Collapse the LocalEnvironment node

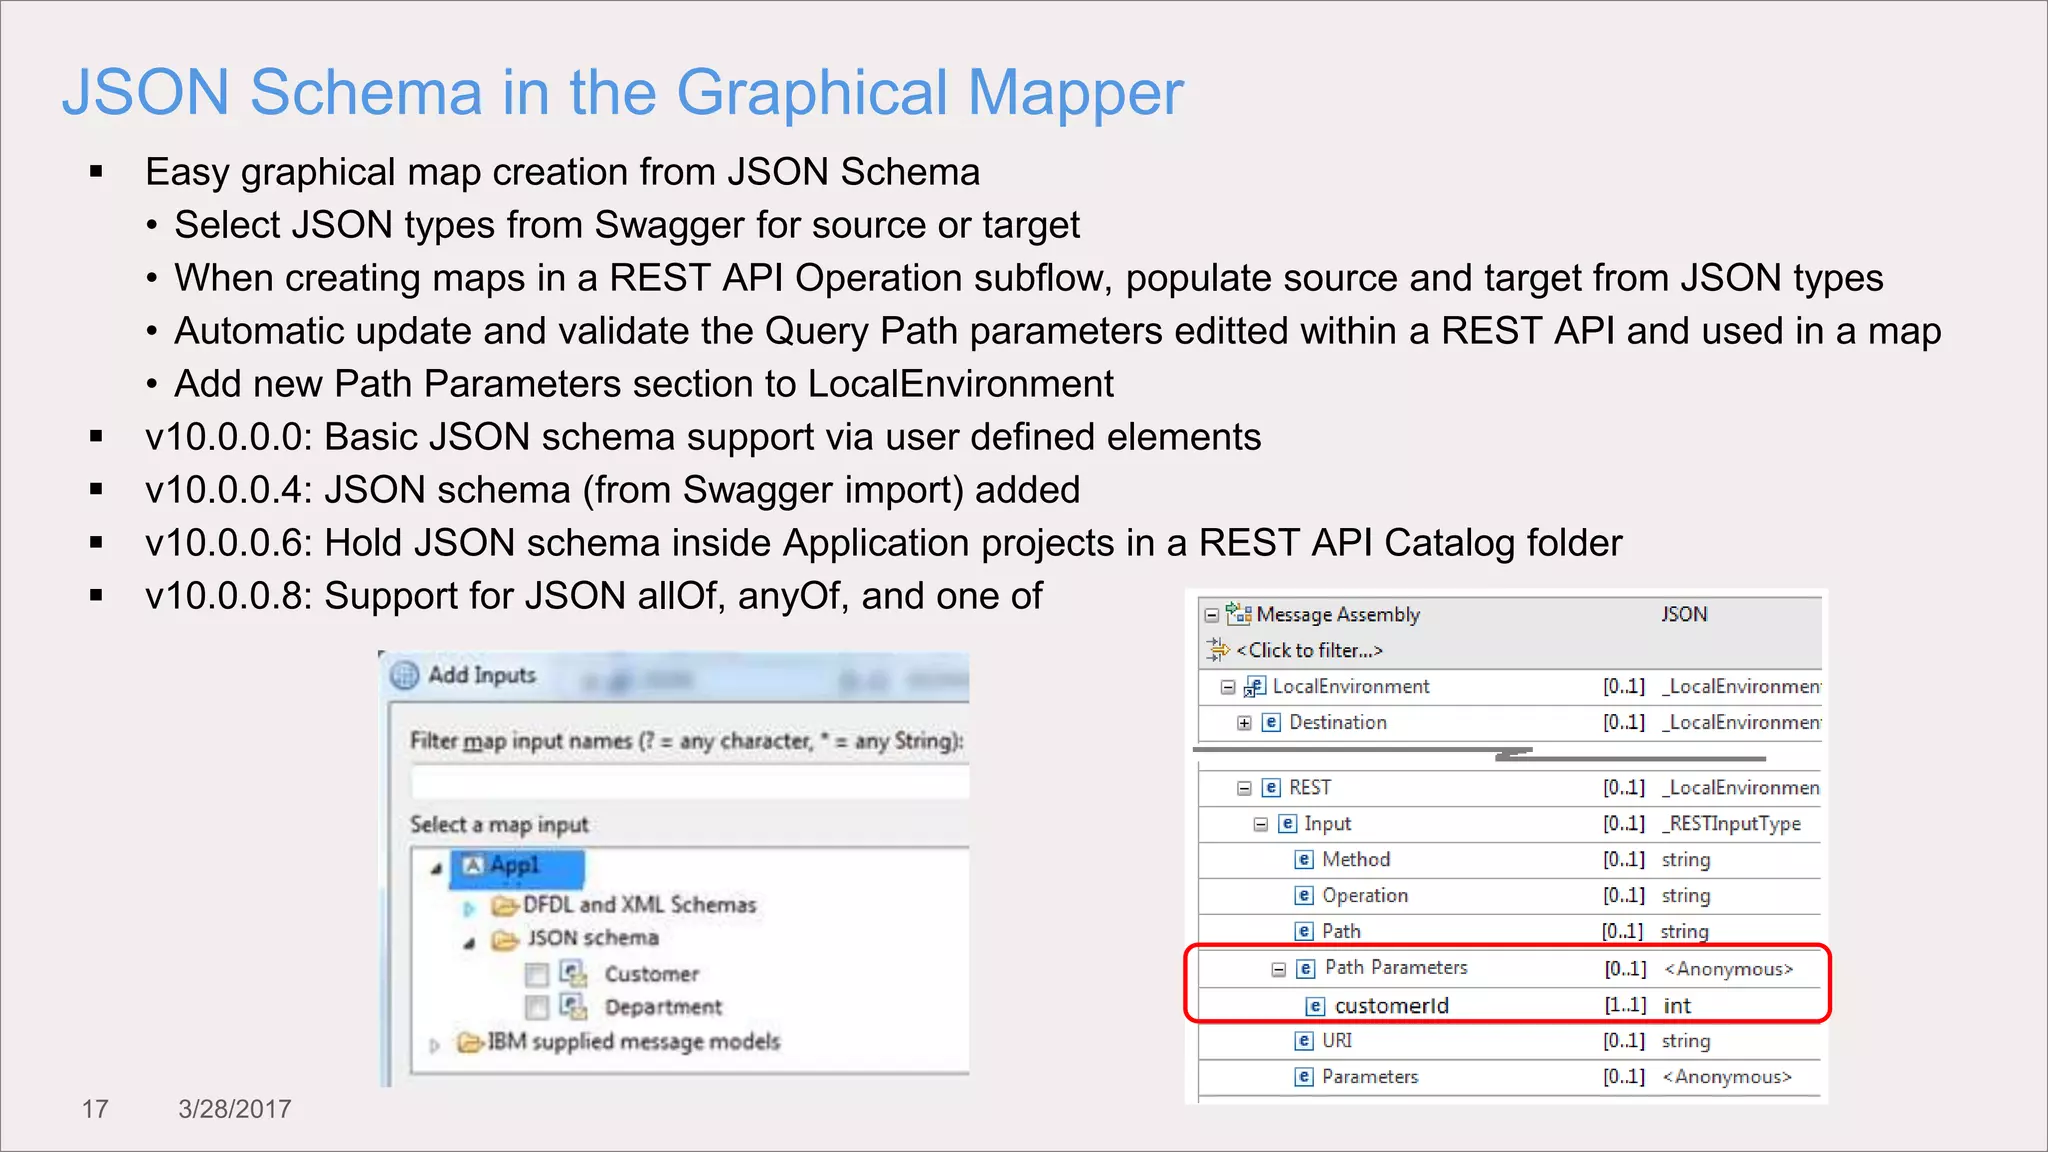(x=1228, y=687)
